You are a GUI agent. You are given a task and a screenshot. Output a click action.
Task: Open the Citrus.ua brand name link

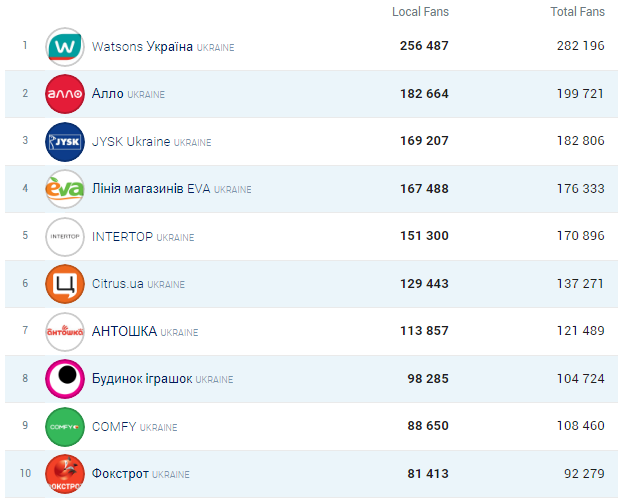click(118, 284)
